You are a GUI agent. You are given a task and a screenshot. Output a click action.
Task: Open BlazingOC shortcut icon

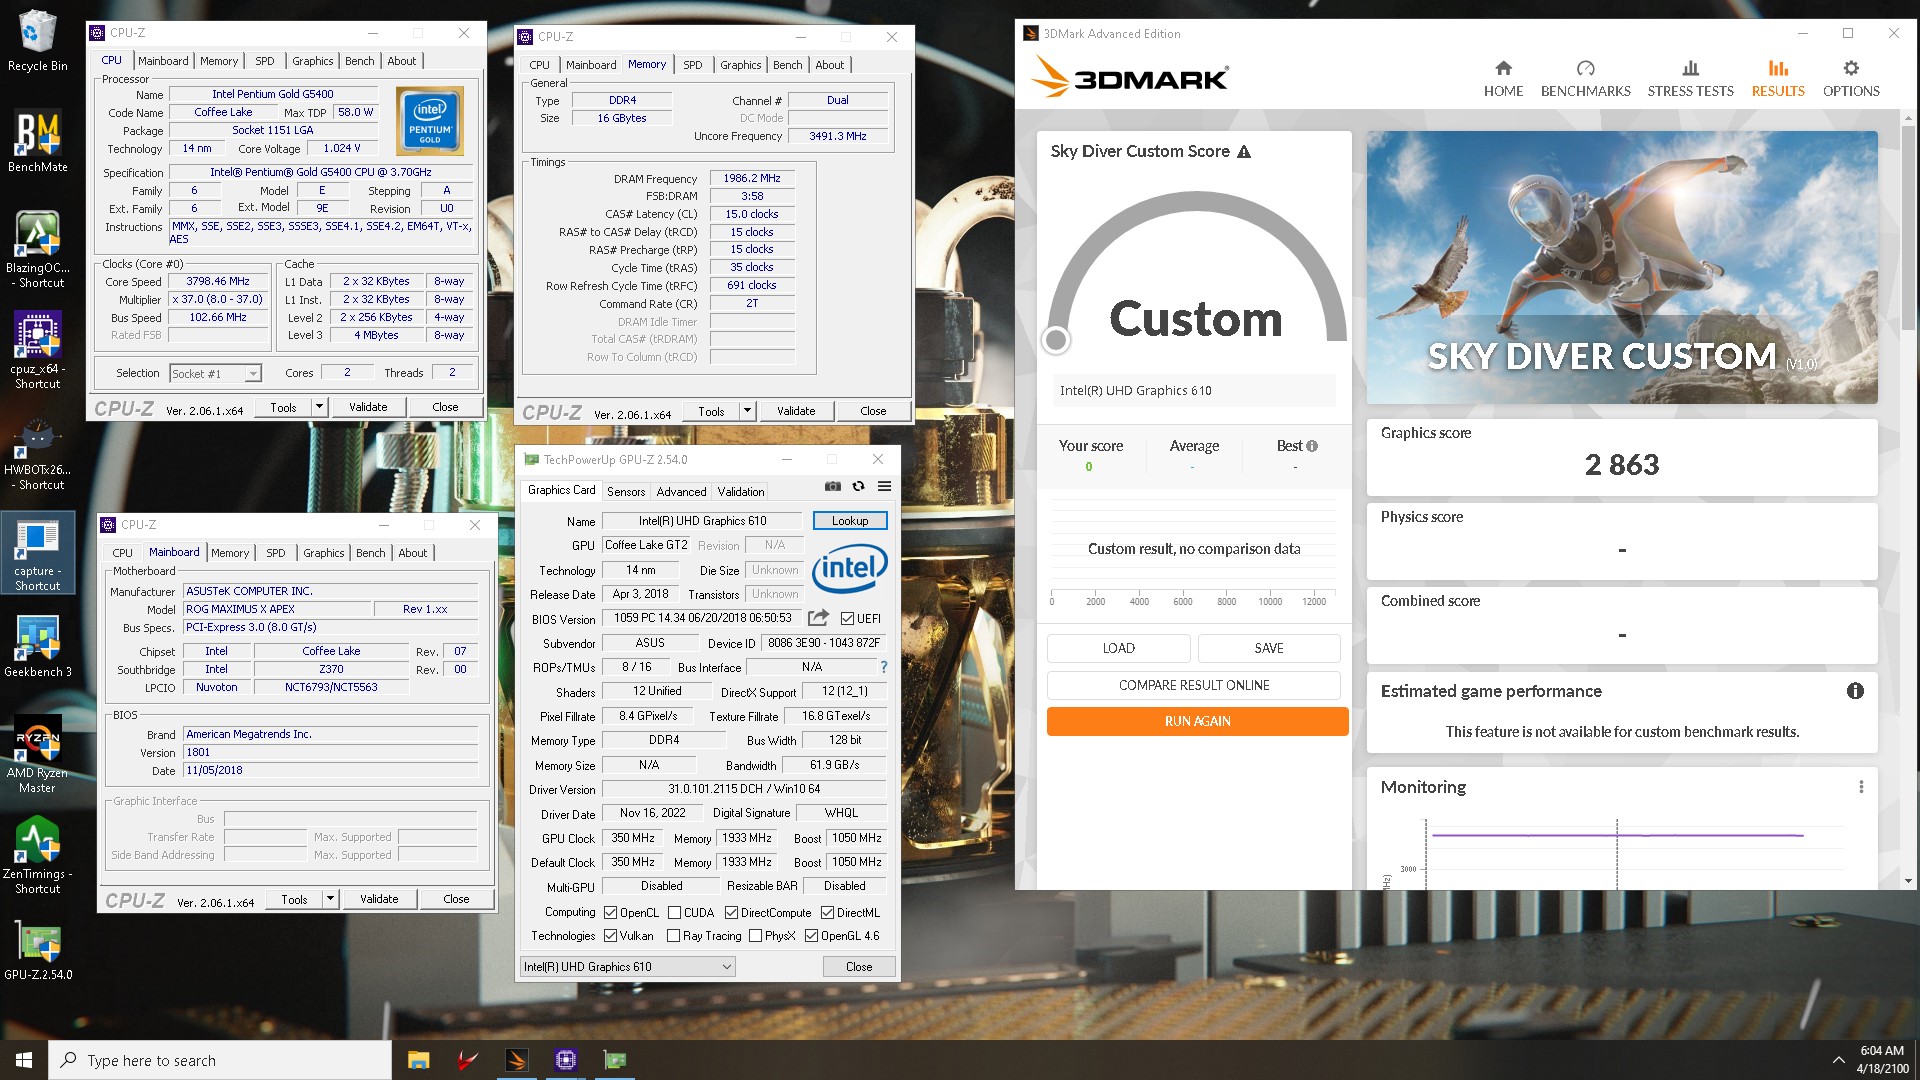(37, 250)
